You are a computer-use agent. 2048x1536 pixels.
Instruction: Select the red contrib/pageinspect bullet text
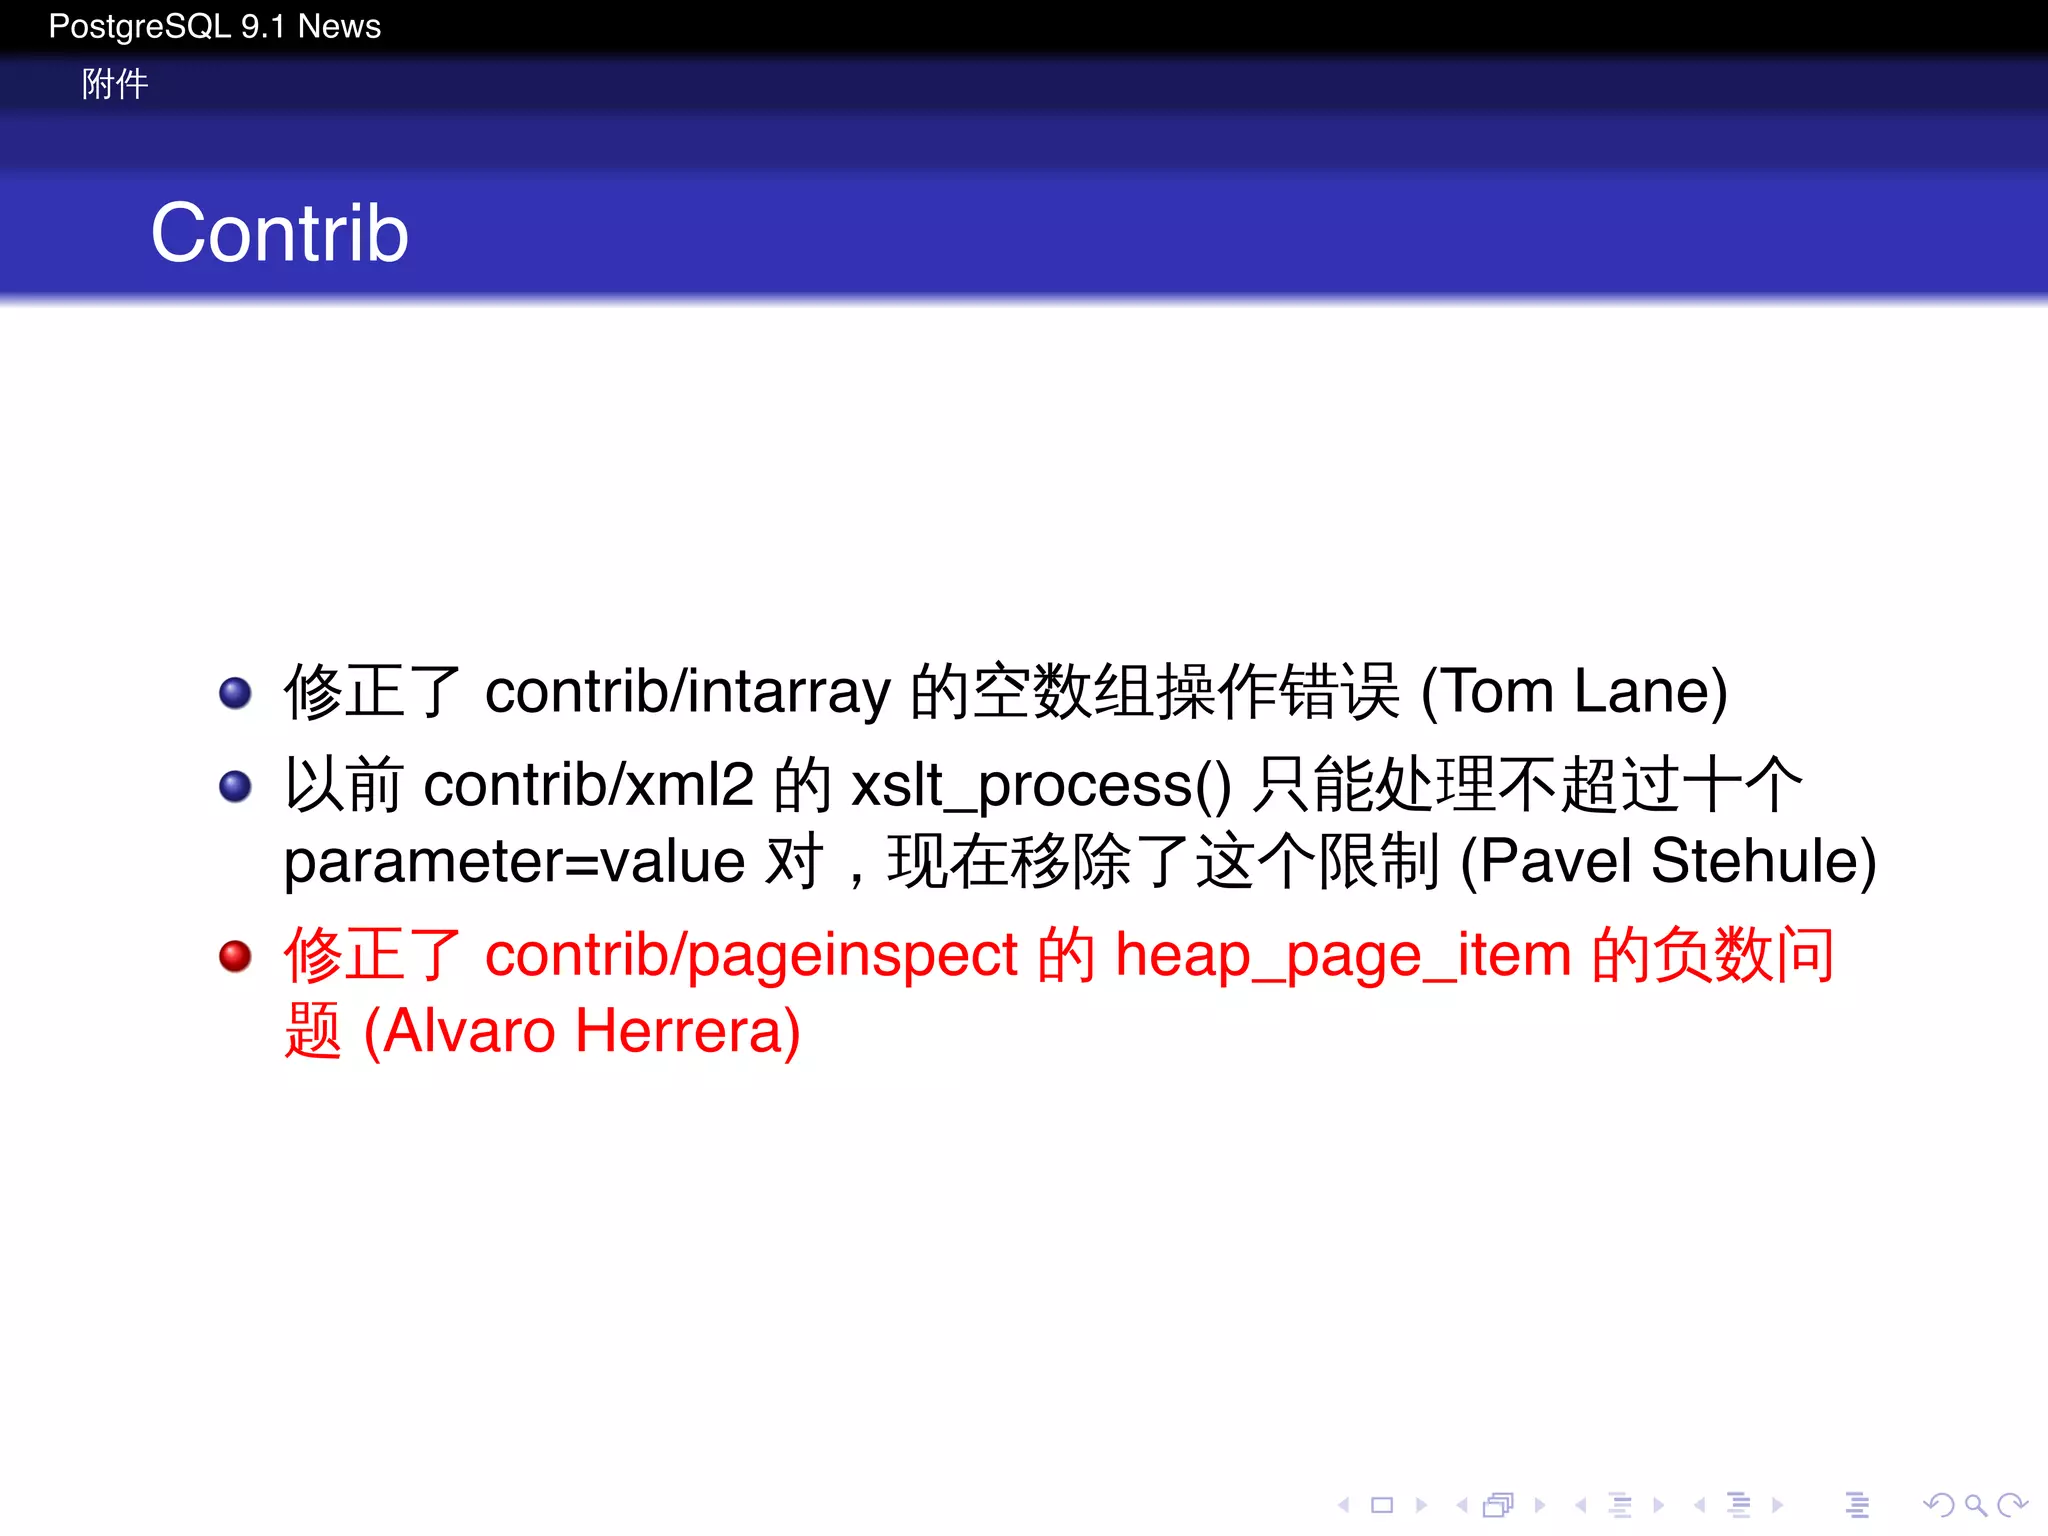click(x=1059, y=992)
